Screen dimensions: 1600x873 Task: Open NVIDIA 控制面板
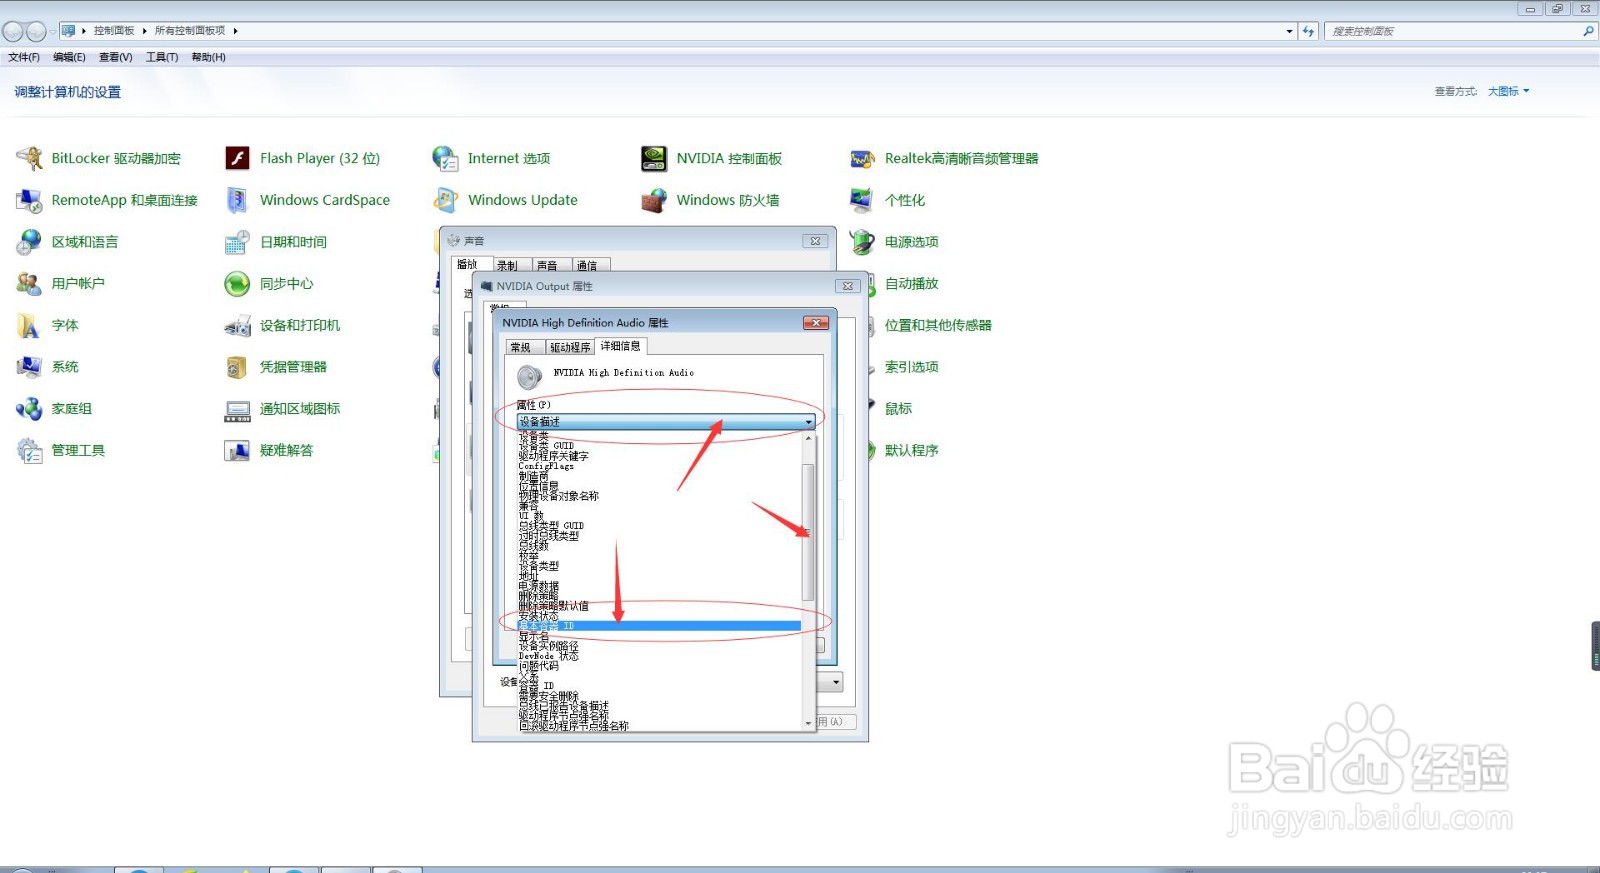click(711, 158)
